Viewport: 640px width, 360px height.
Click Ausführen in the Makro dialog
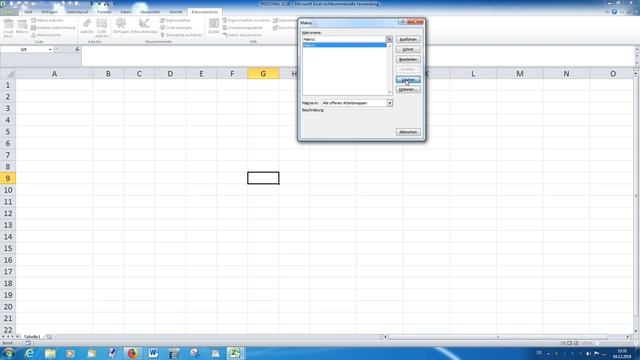[x=408, y=40]
